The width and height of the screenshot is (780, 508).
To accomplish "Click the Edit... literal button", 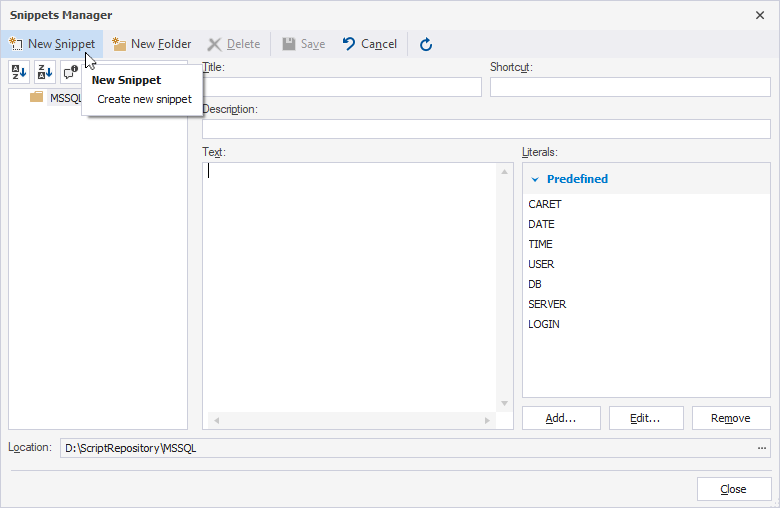I will [x=646, y=418].
